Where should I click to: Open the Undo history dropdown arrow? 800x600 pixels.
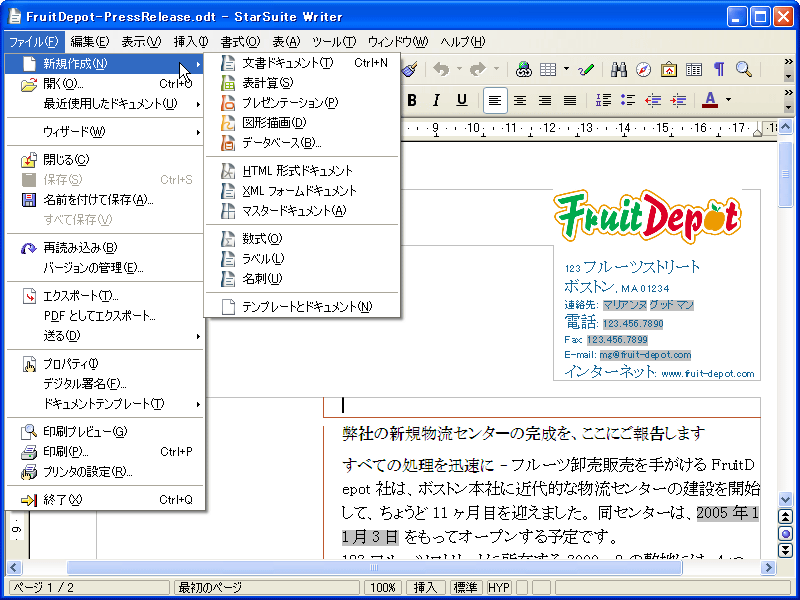pyautogui.click(x=459, y=69)
